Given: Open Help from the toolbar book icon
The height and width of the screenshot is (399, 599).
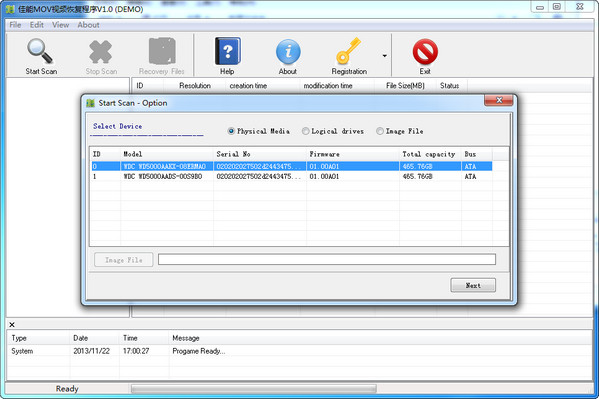Looking at the screenshot, I should click(228, 51).
